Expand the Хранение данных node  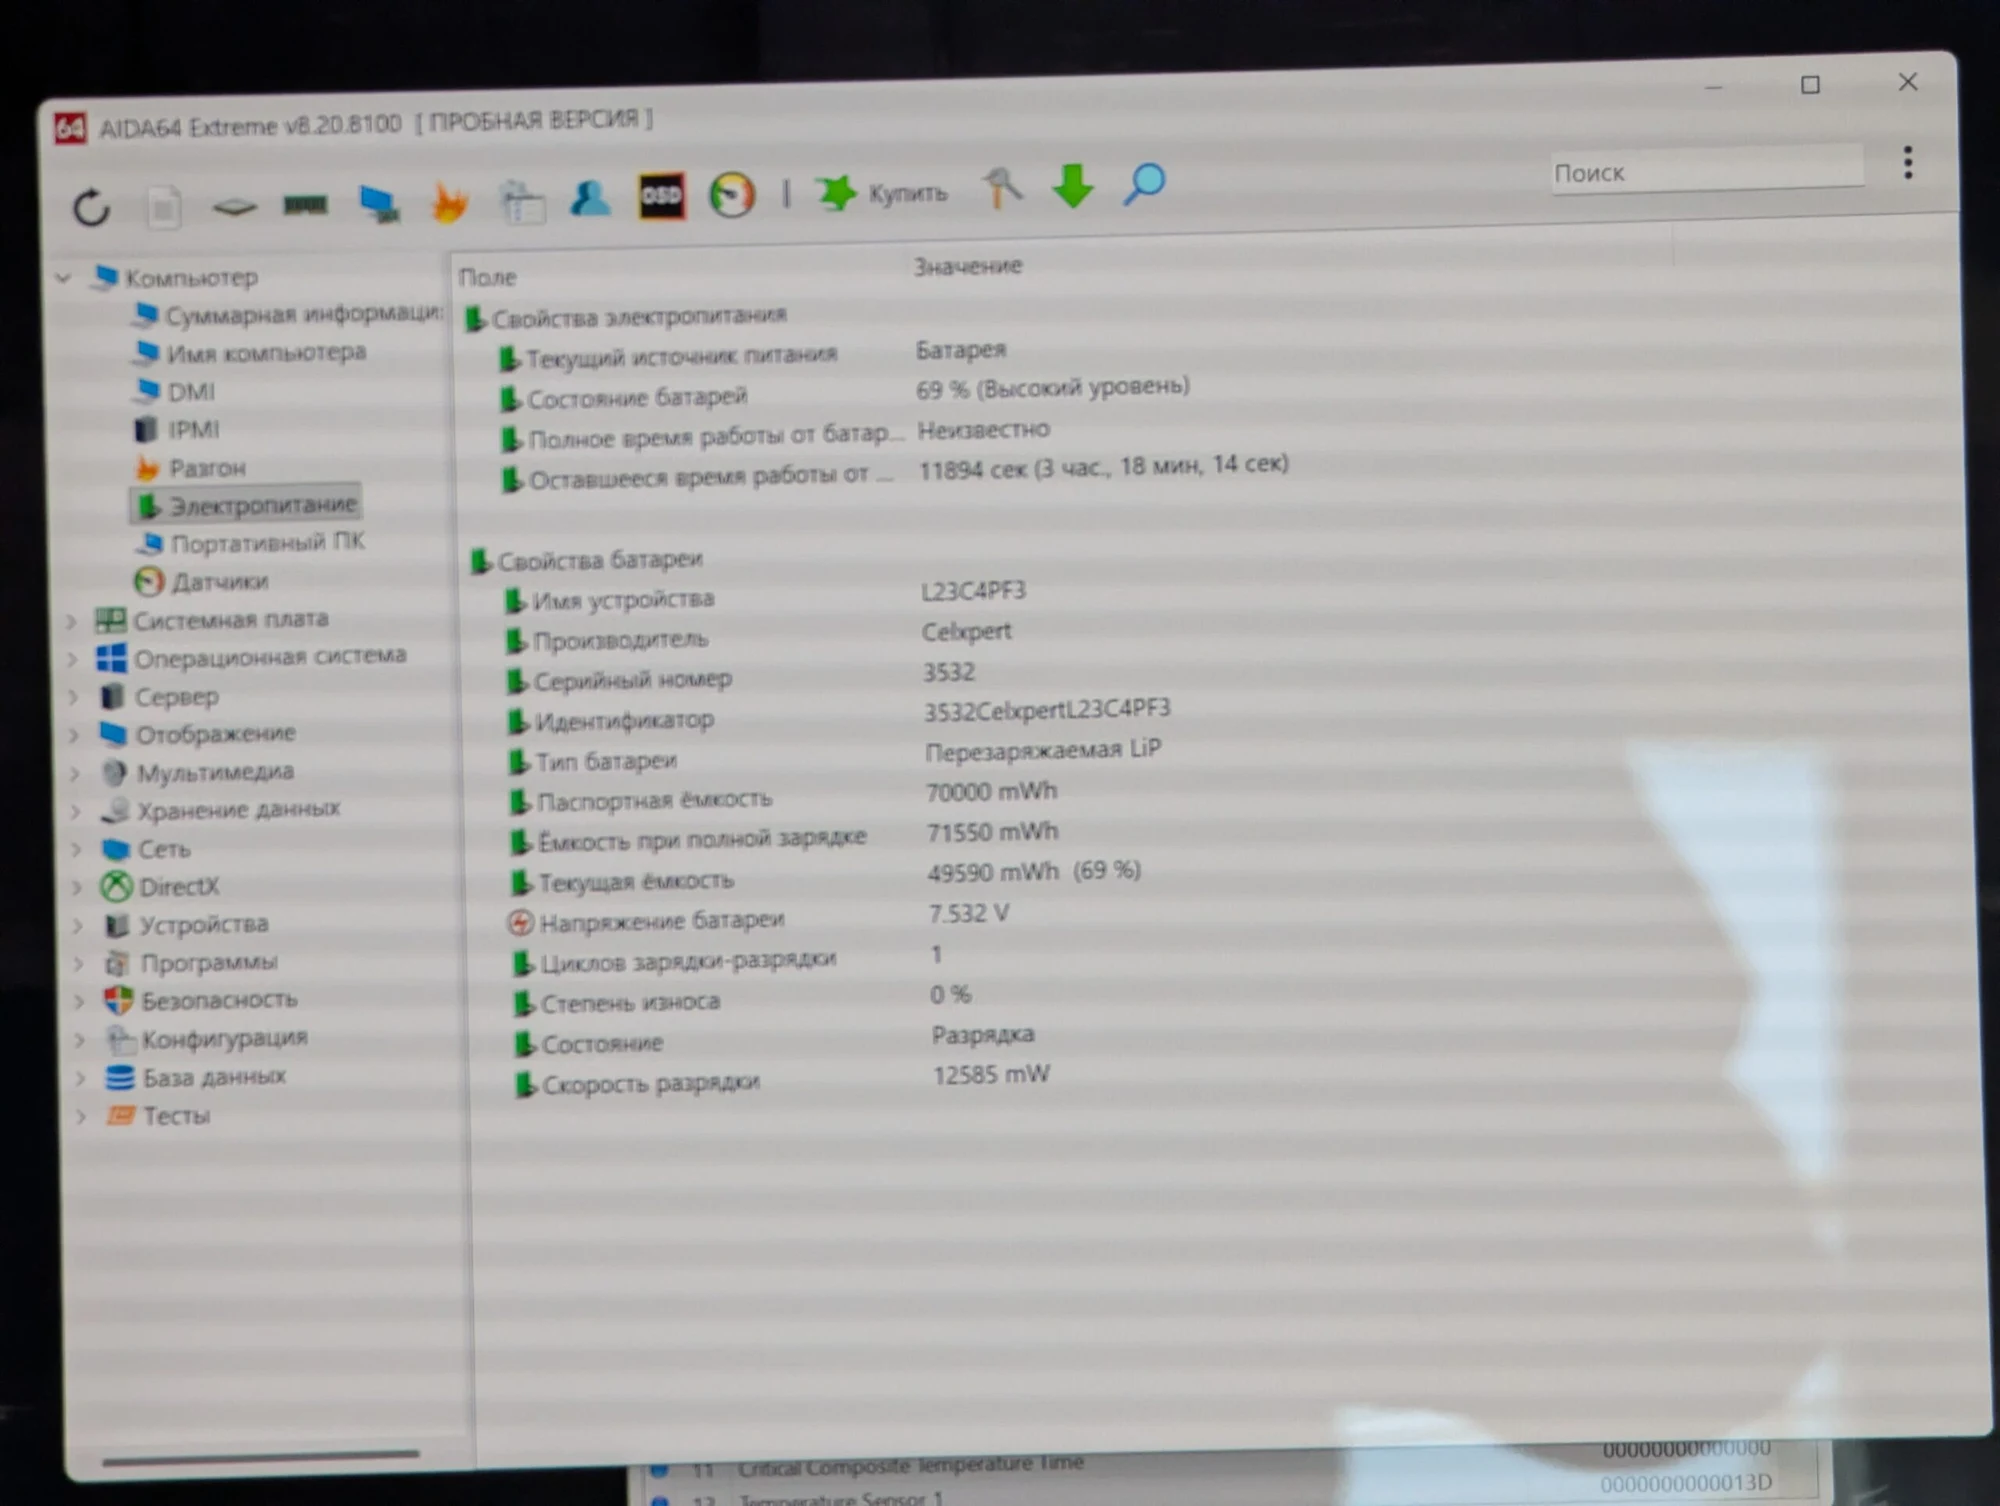76,812
